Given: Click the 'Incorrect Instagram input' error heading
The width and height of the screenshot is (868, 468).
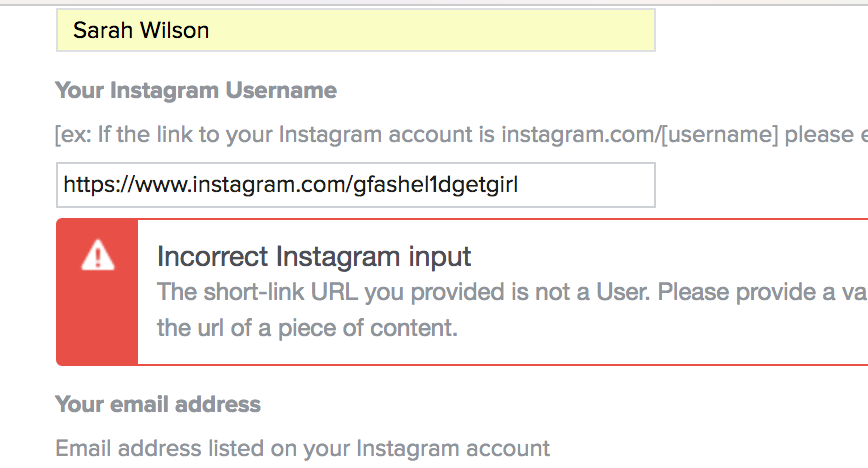Looking at the screenshot, I should [314, 256].
